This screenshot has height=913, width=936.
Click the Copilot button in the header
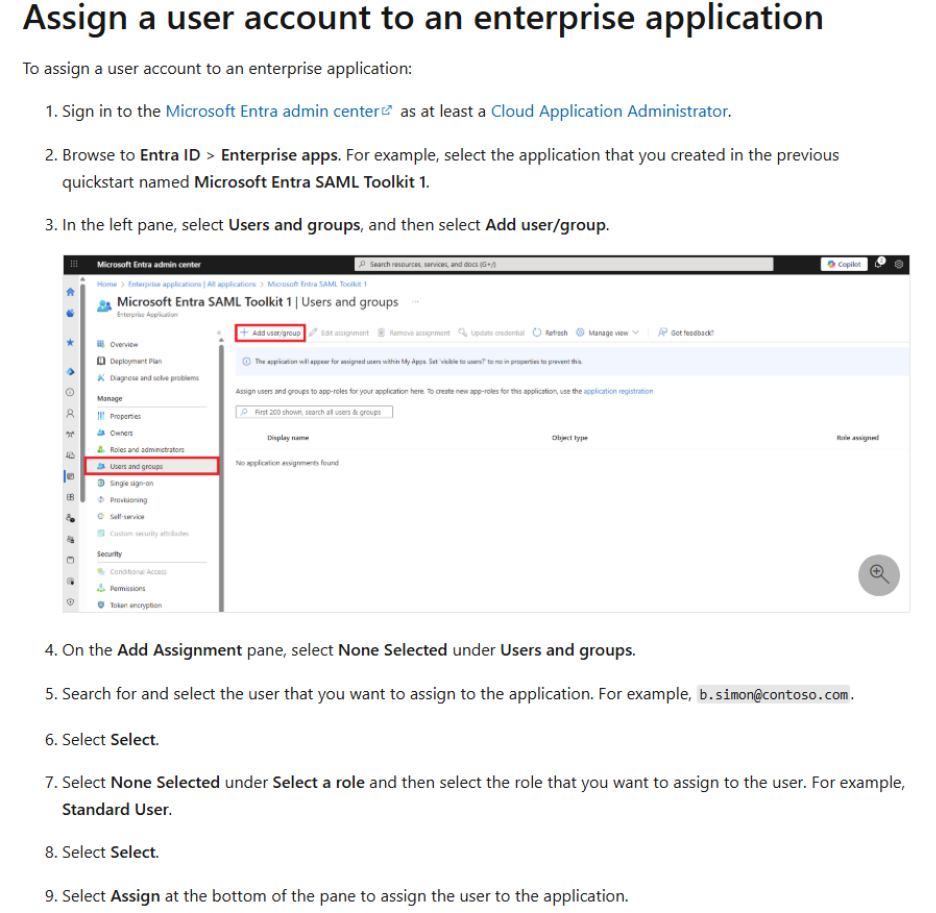click(844, 264)
